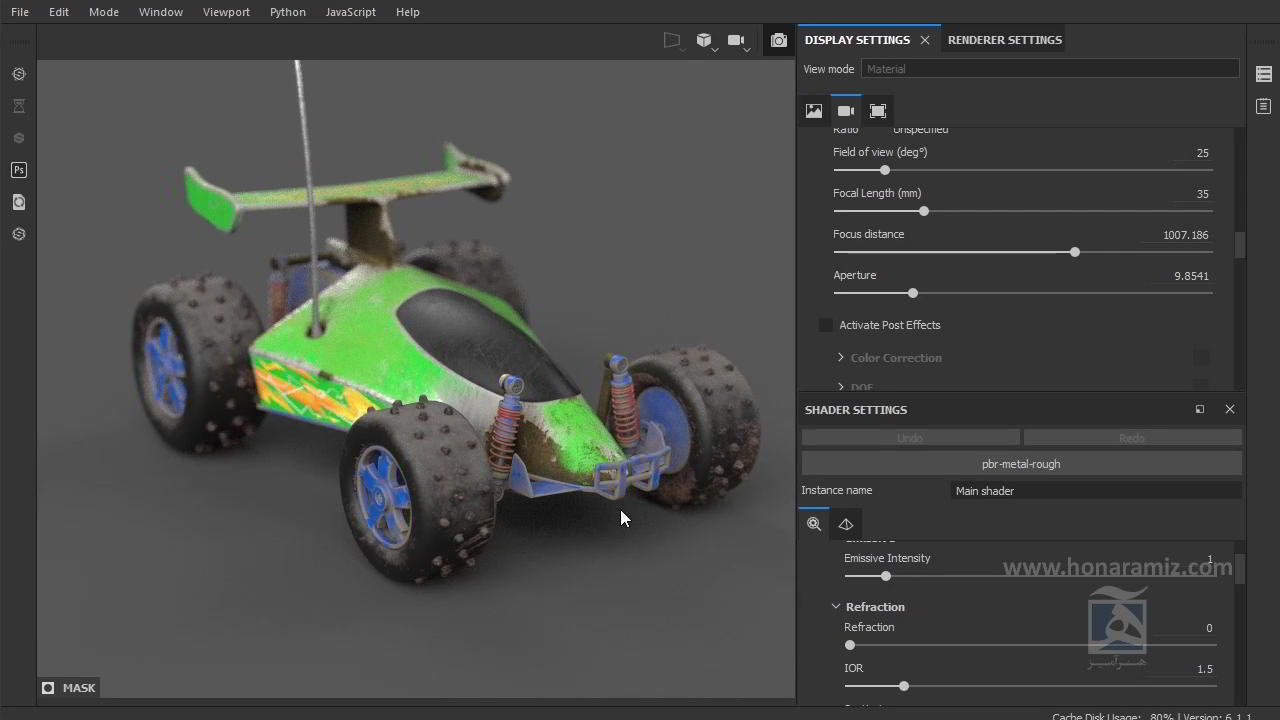Open the camera settings tab icon
1280x720 pixels.
[846, 111]
